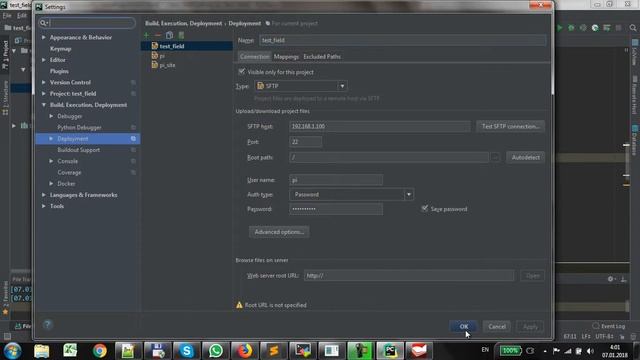The image size is (640, 360).
Task: Open WhatsApp from the taskbar
Action: tap(216, 351)
